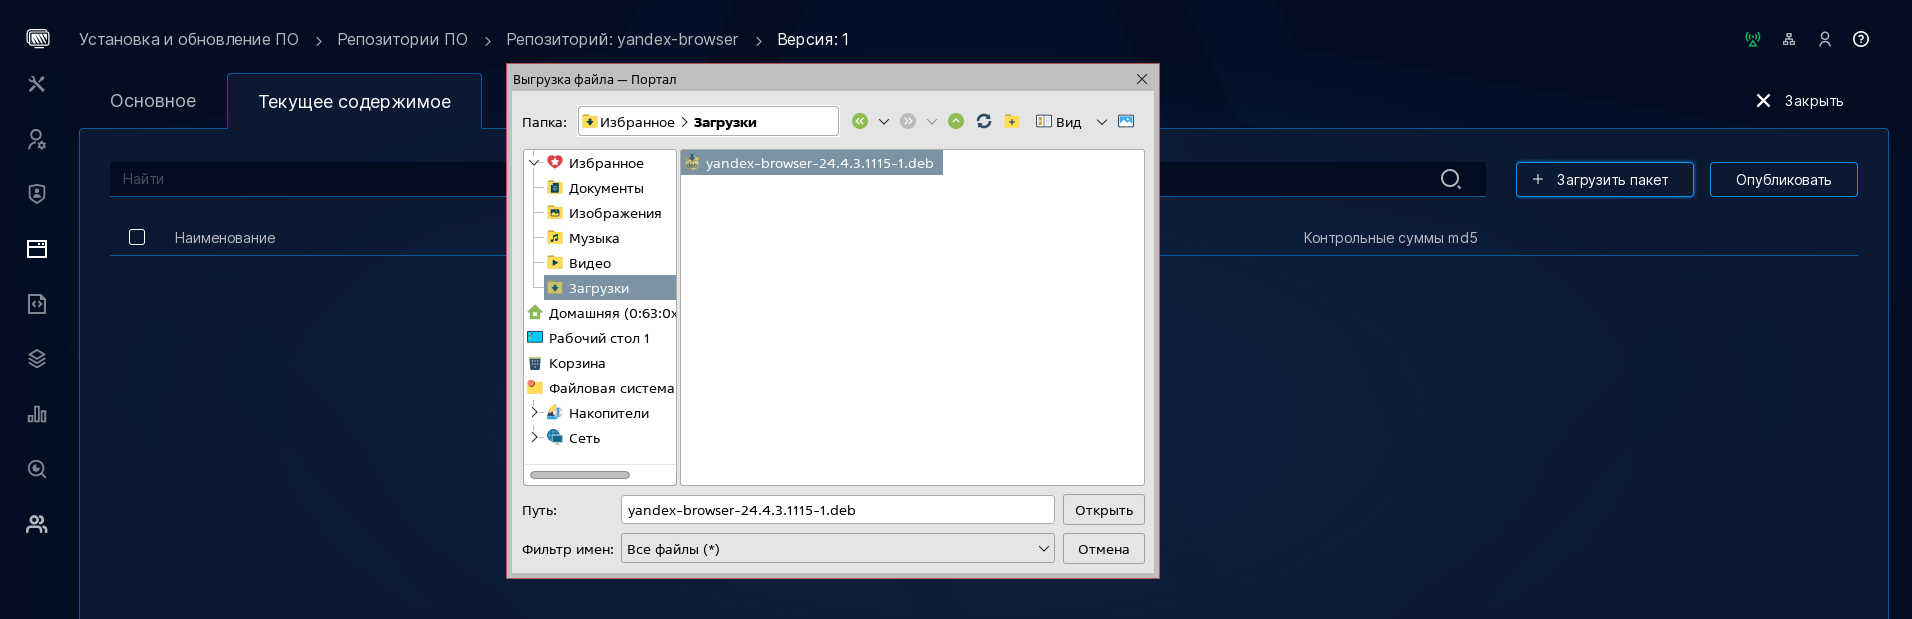This screenshot has height=619, width=1912.
Task: Open the shield security sidebar icon
Action: tap(37, 194)
